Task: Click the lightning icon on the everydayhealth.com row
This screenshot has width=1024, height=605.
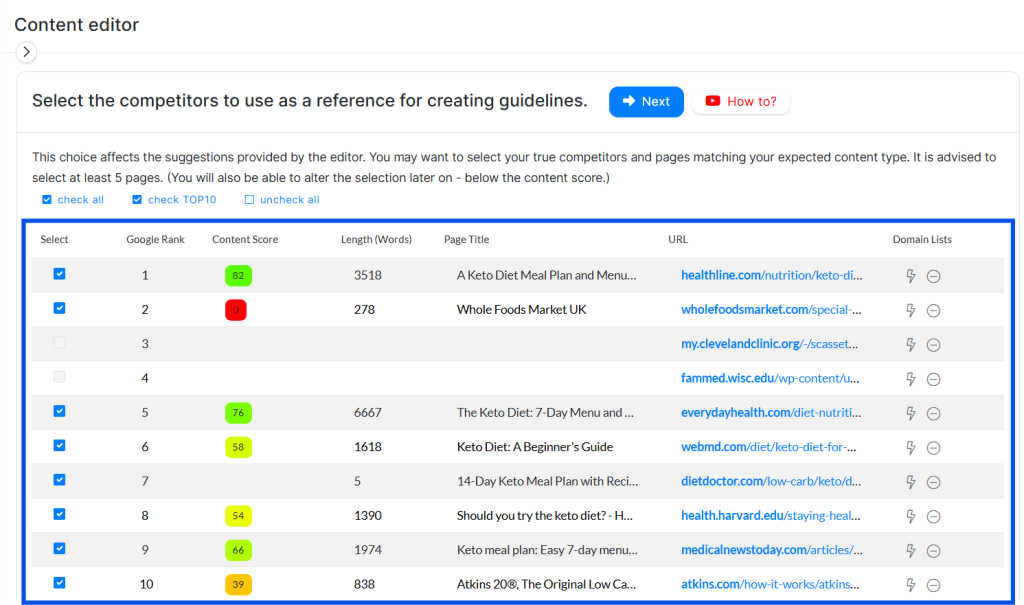Action: 911,413
